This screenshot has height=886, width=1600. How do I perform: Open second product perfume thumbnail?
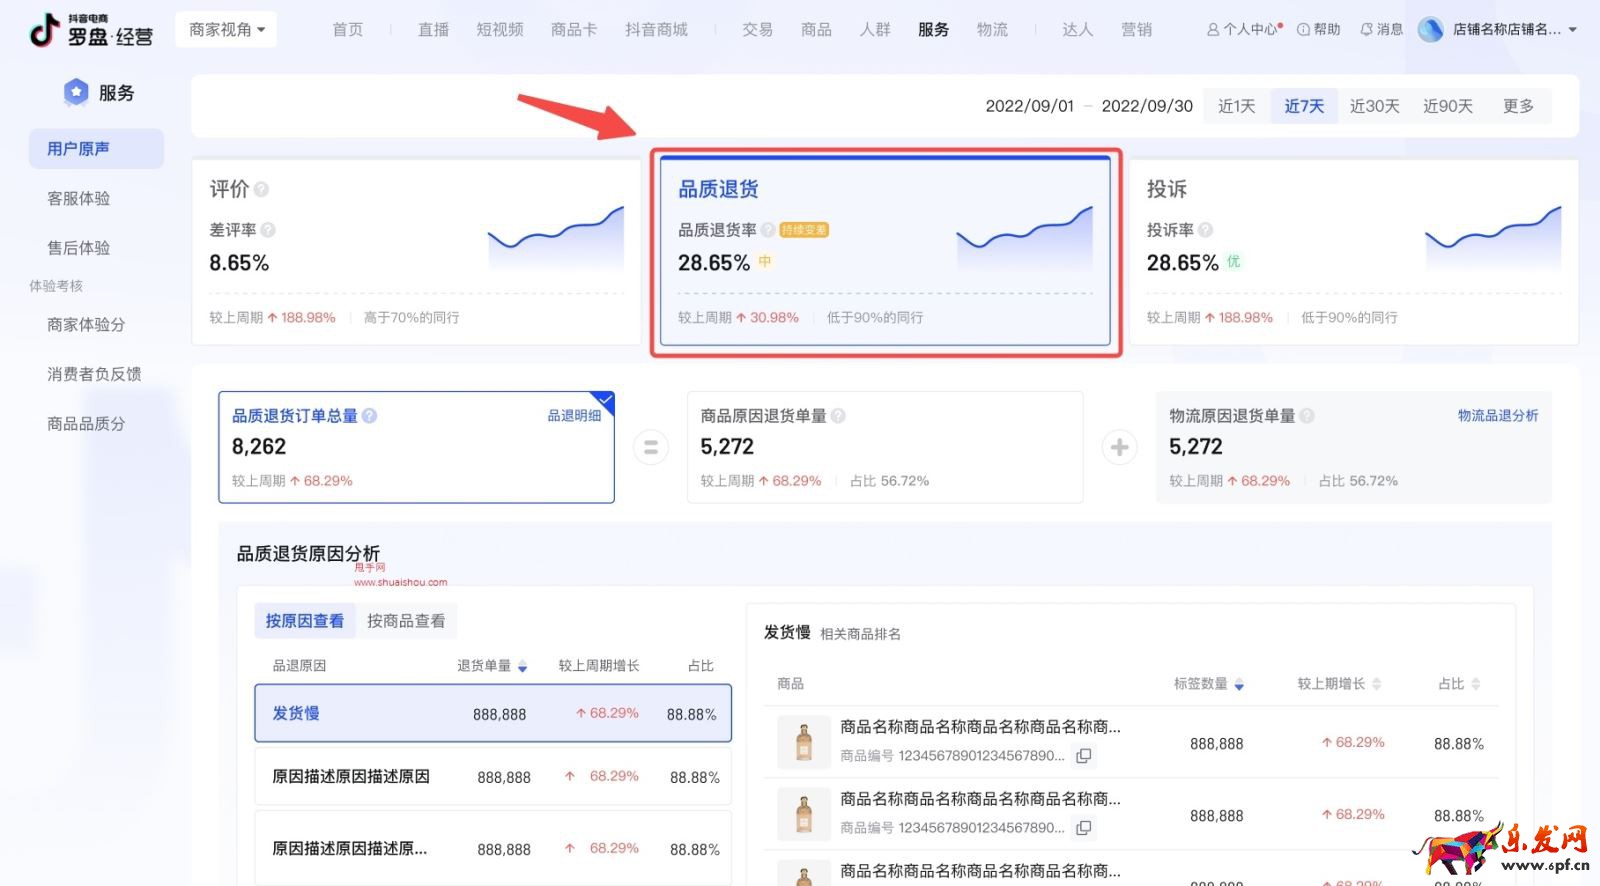coord(804,814)
